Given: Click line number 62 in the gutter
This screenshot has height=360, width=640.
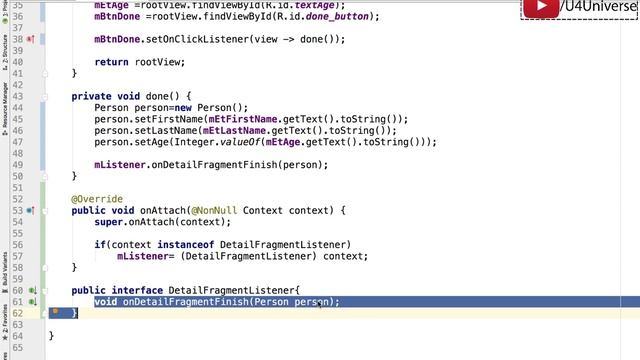Looking at the screenshot, I should (18, 313).
